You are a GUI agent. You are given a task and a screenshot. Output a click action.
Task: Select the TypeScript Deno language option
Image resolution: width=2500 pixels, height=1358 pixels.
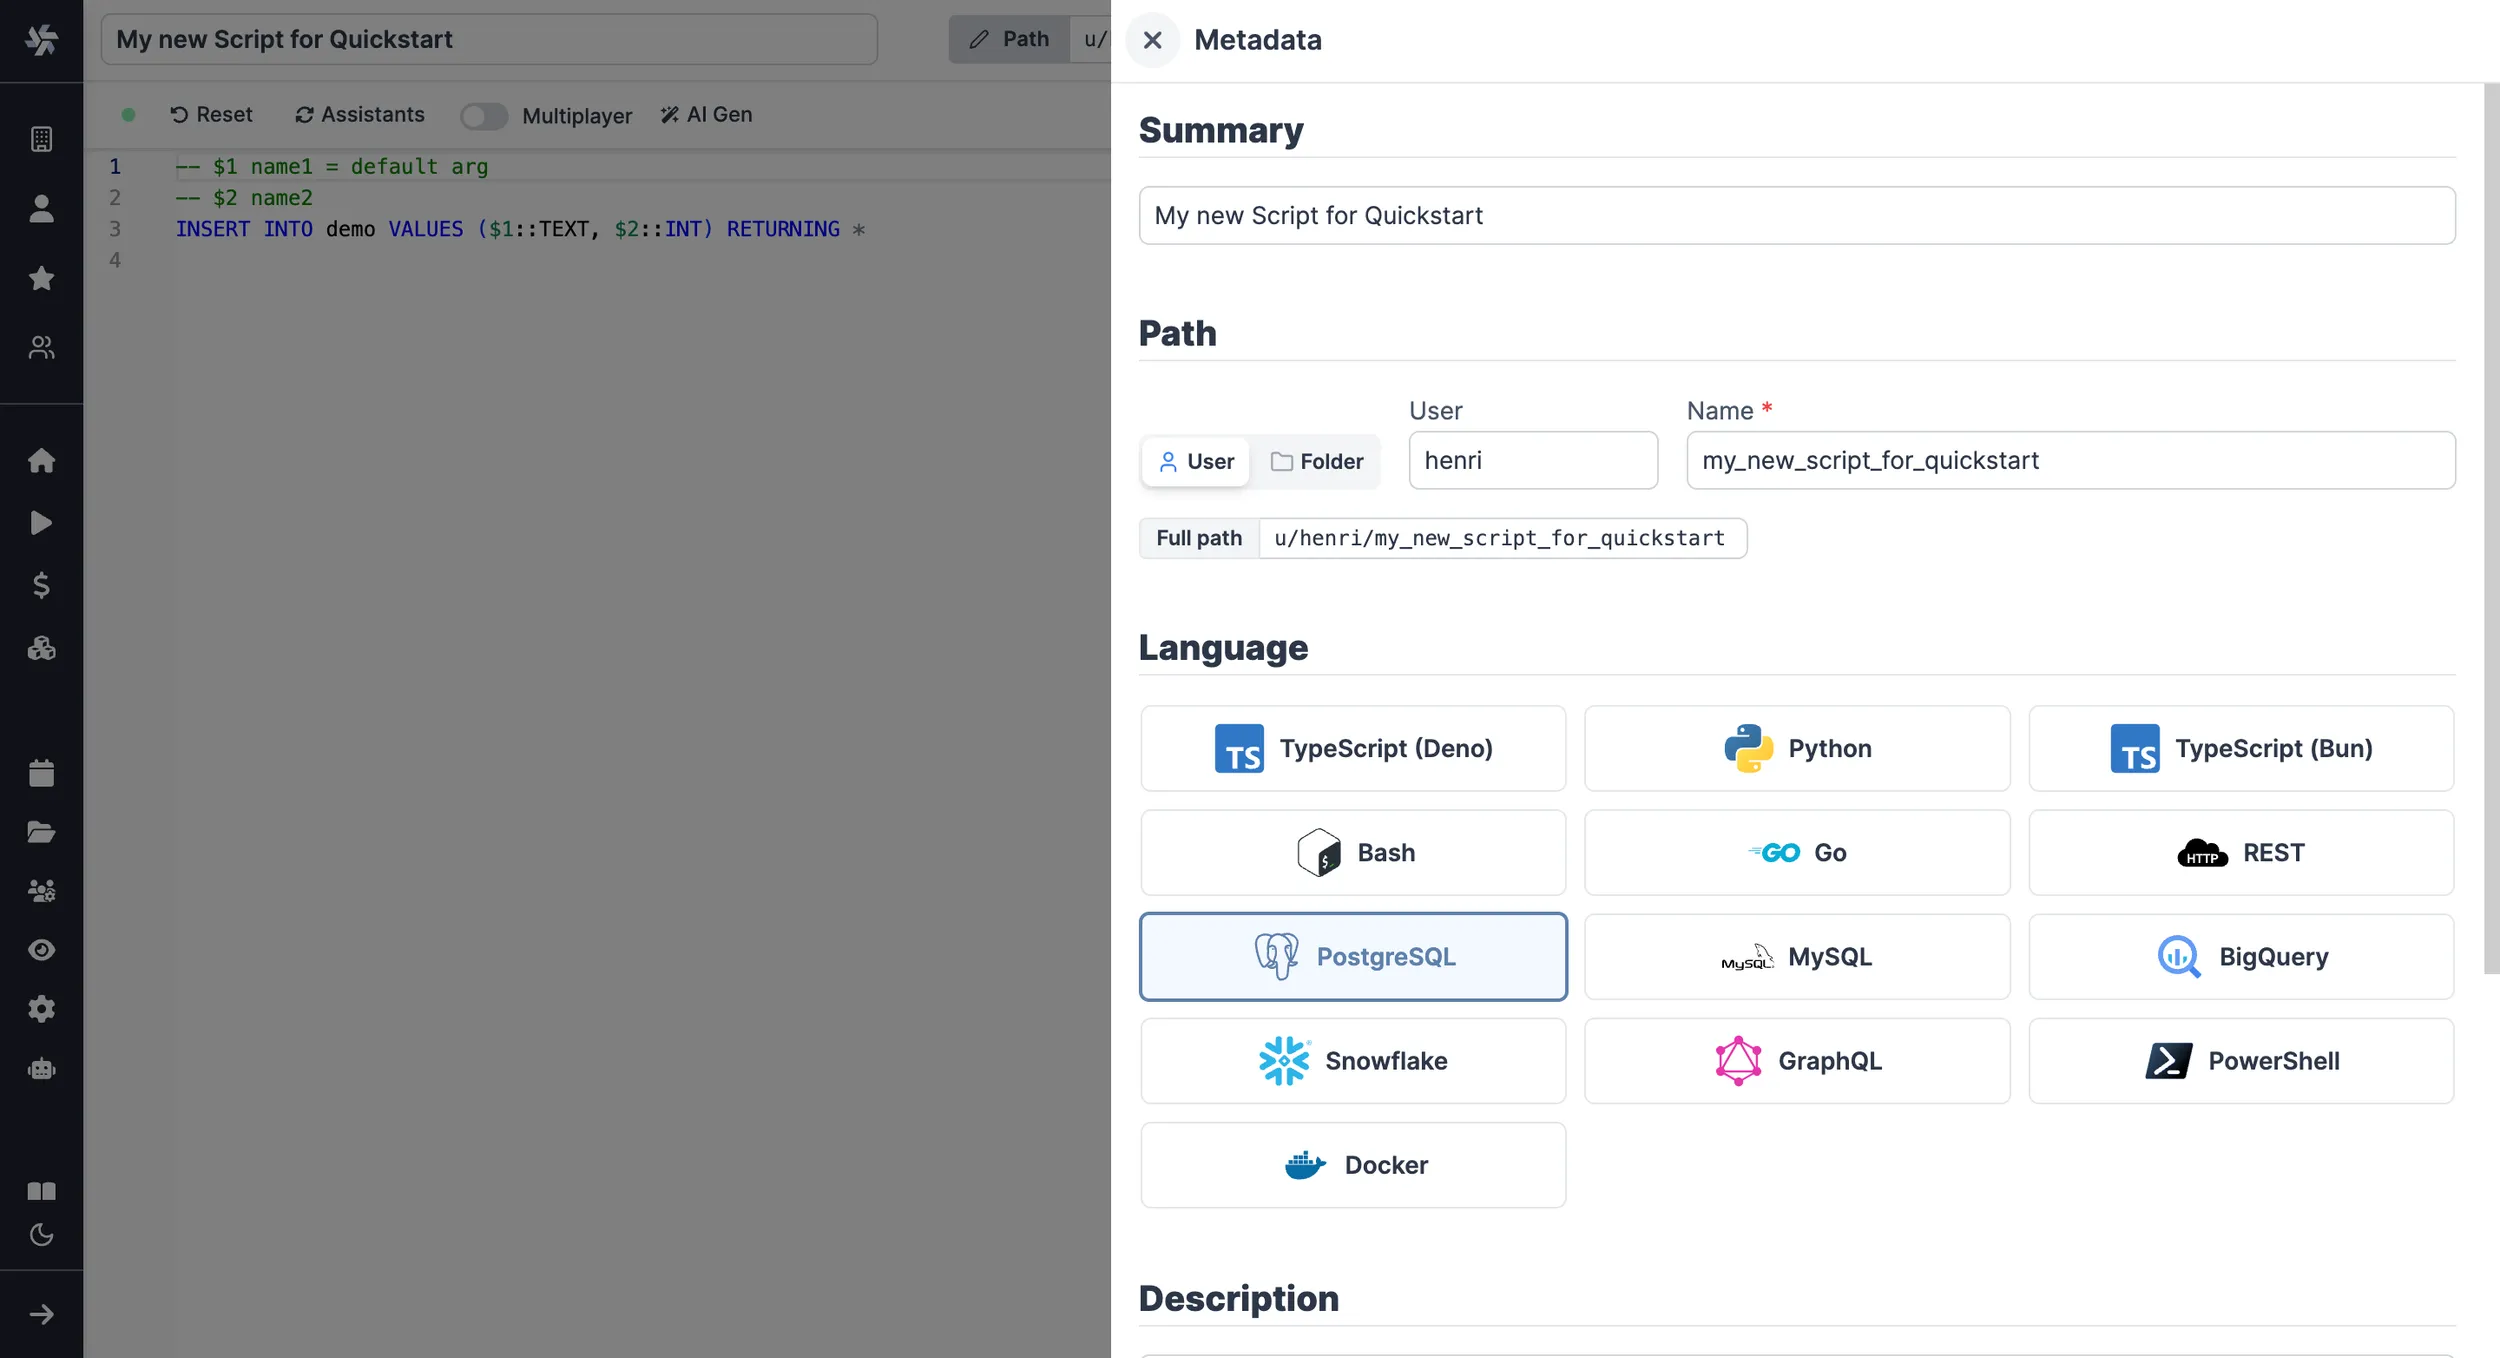[1353, 748]
